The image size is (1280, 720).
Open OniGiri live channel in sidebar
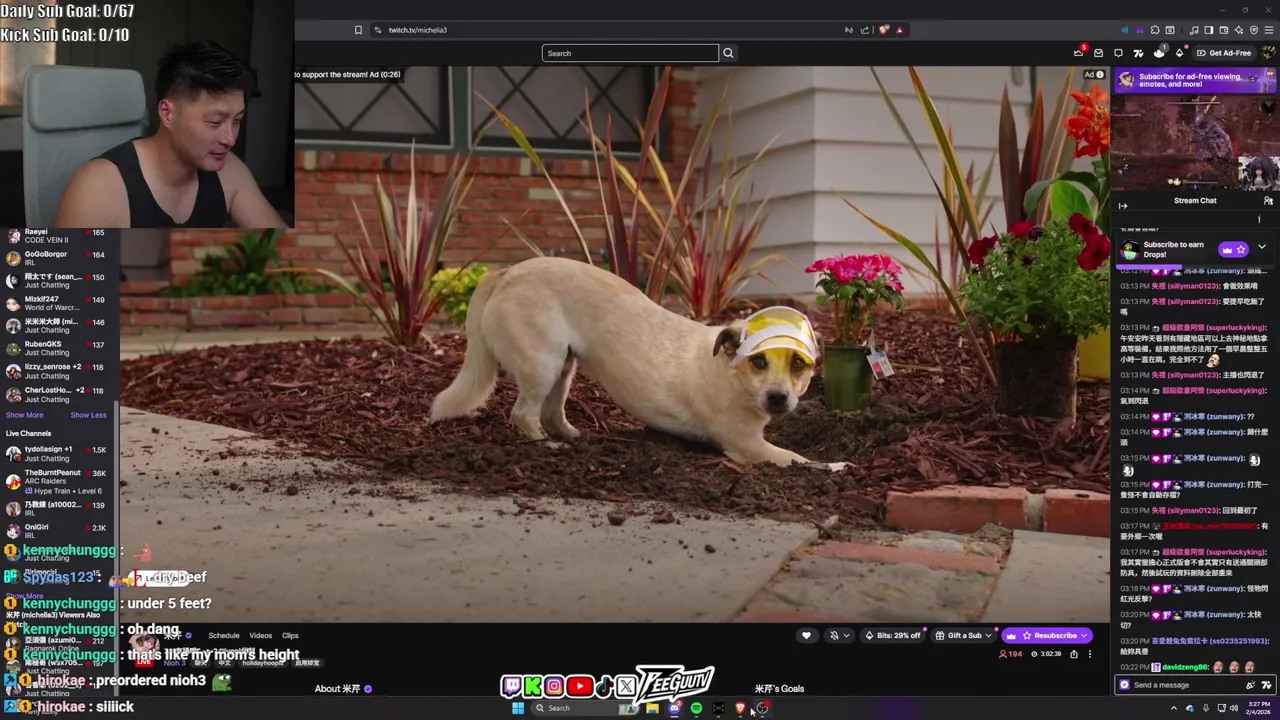57,531
